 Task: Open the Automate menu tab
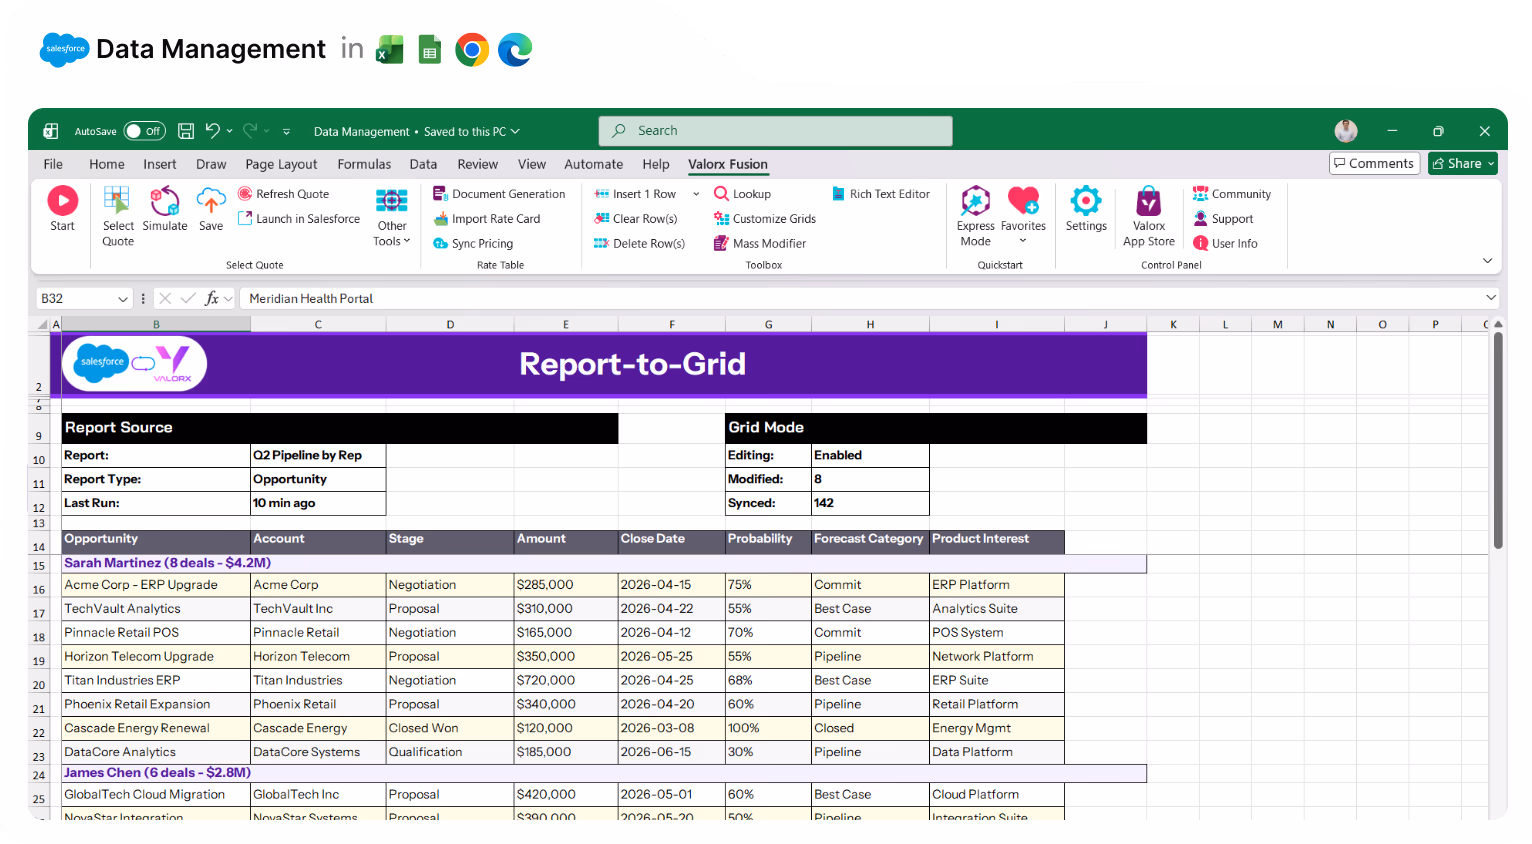[593, 164]
